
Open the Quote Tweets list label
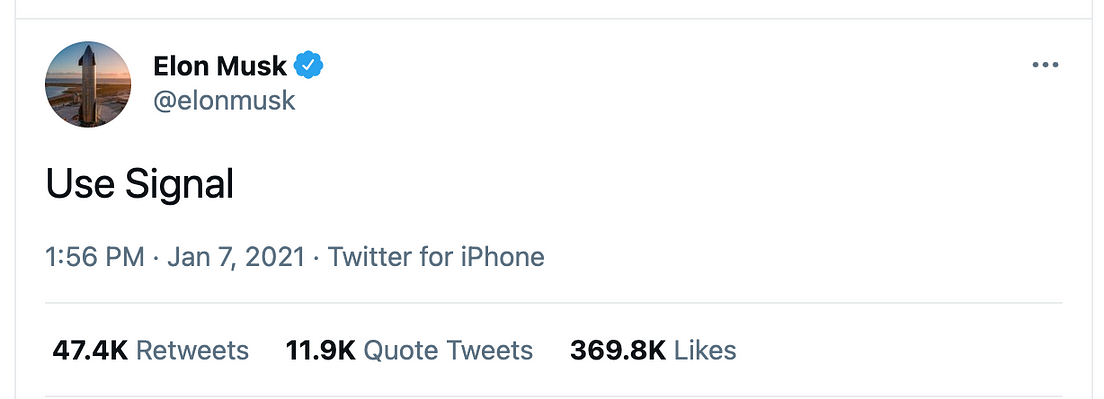[448, 350]
